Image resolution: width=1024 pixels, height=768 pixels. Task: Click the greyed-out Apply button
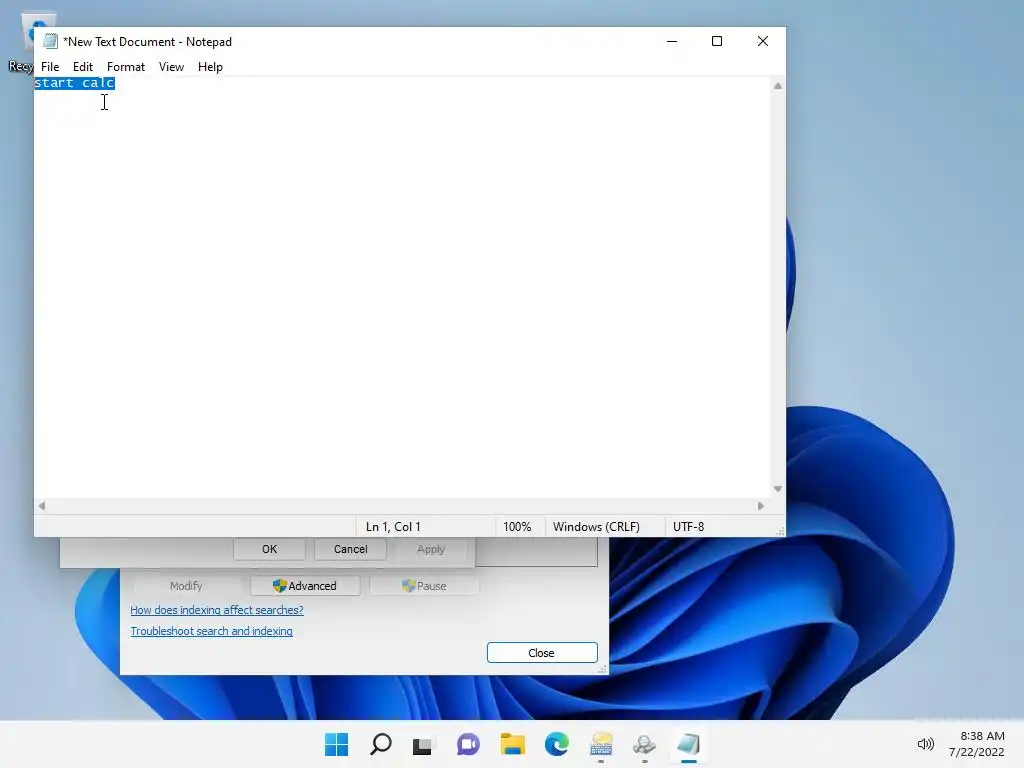point(431,549)
